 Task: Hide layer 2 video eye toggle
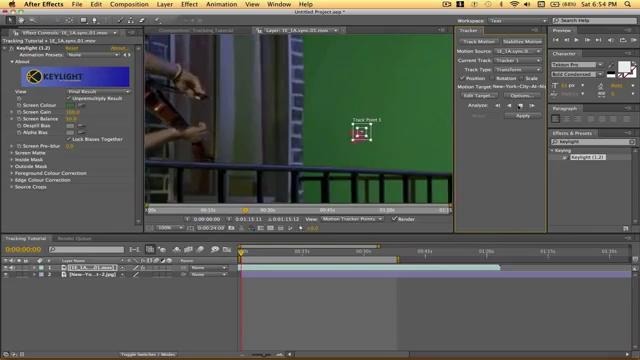point(6,275)
